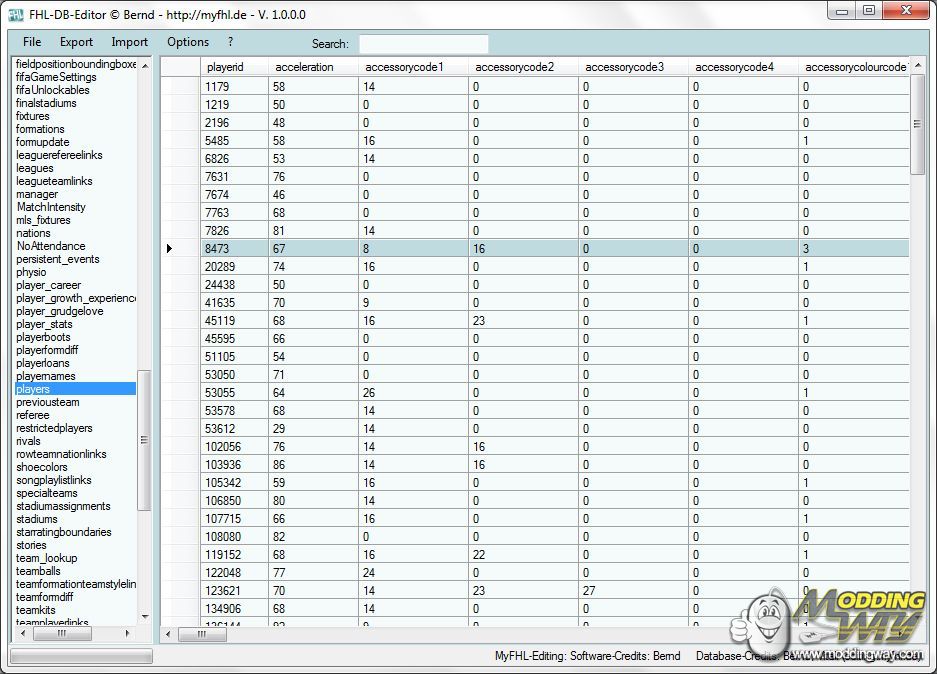
Task: Click the FHL app icon in title bar
Action: pyautogui.click(x=16, y=14)
